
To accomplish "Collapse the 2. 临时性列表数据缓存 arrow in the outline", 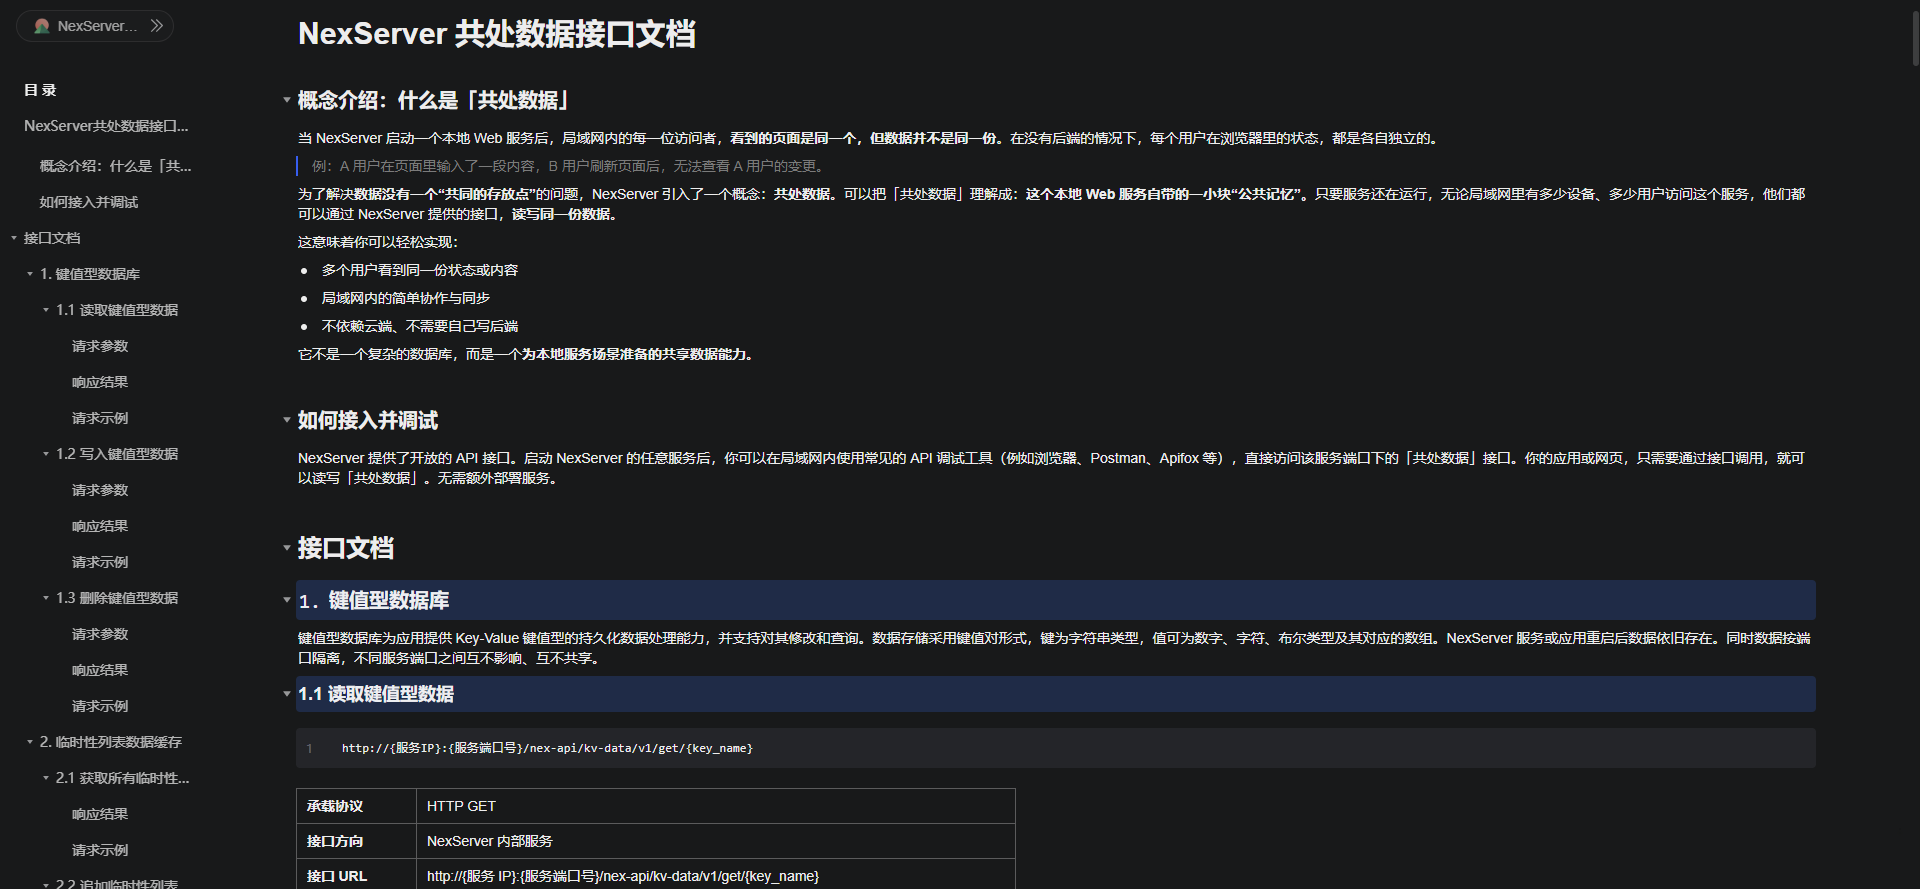I will point(30,742).
